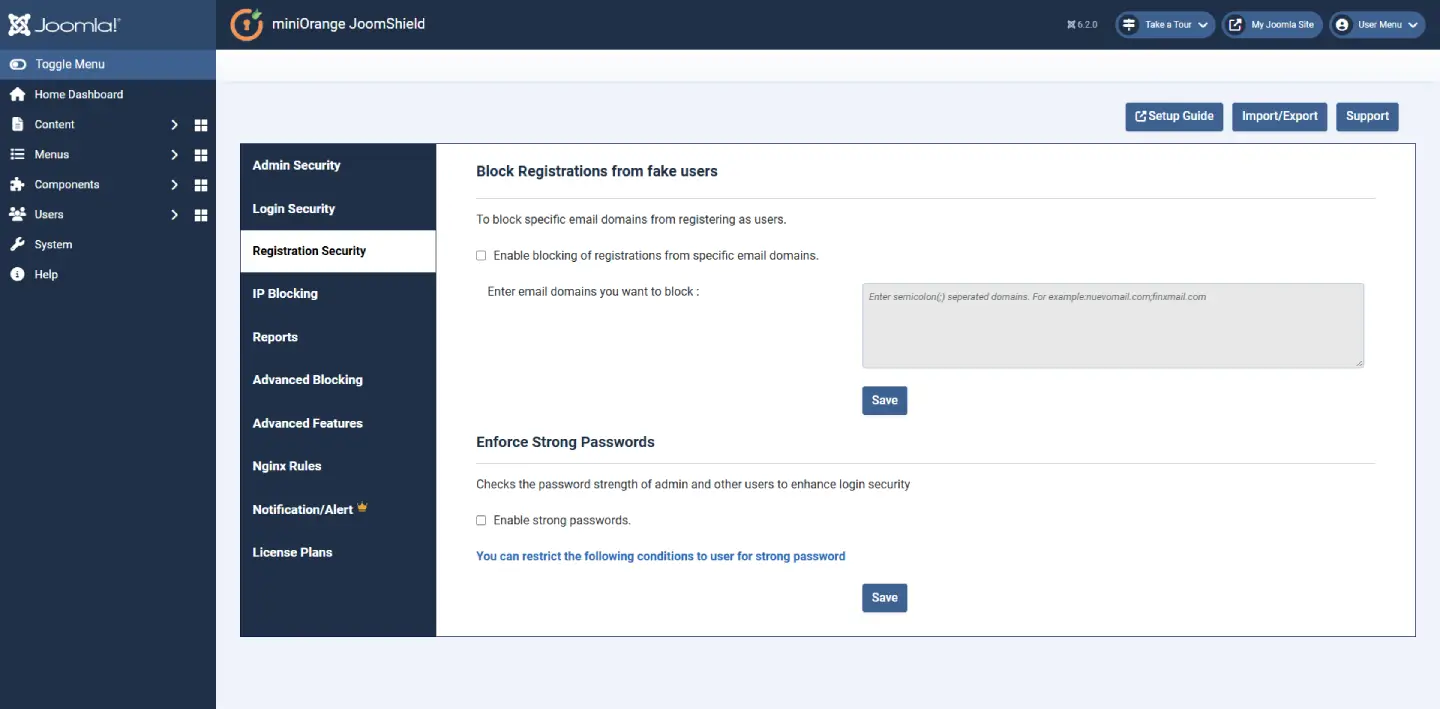Click the Users group icon
This screenshot has width=1440, height=709.
[17, 214]
